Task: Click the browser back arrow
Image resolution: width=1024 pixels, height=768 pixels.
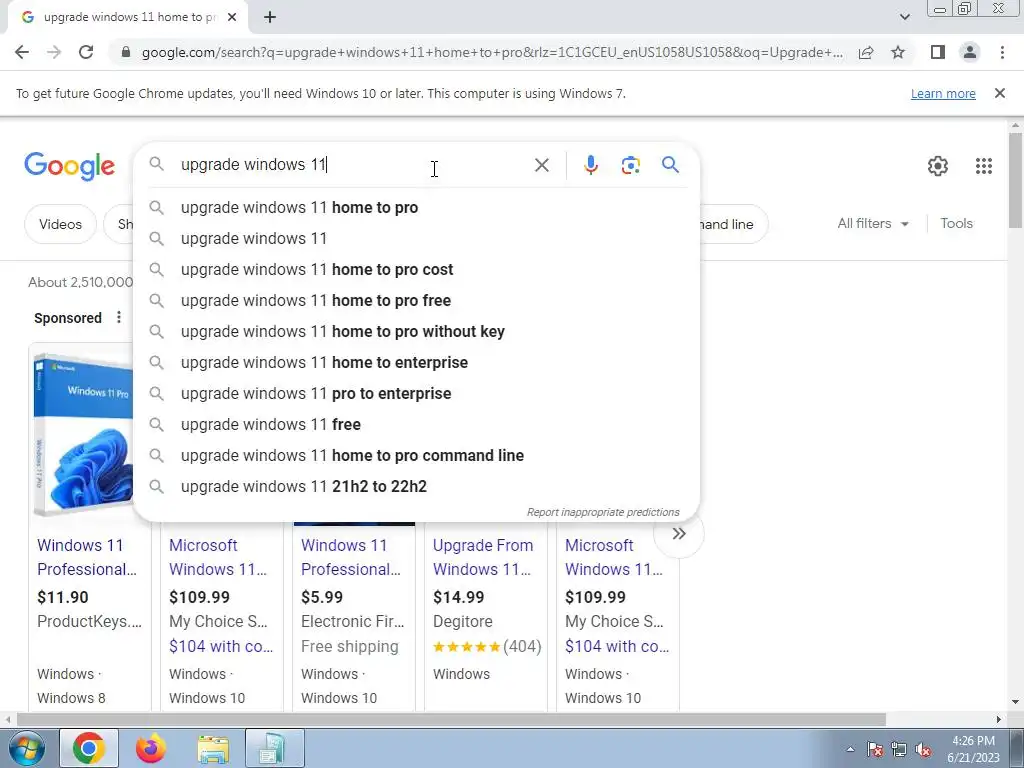Action: (22, 52)
